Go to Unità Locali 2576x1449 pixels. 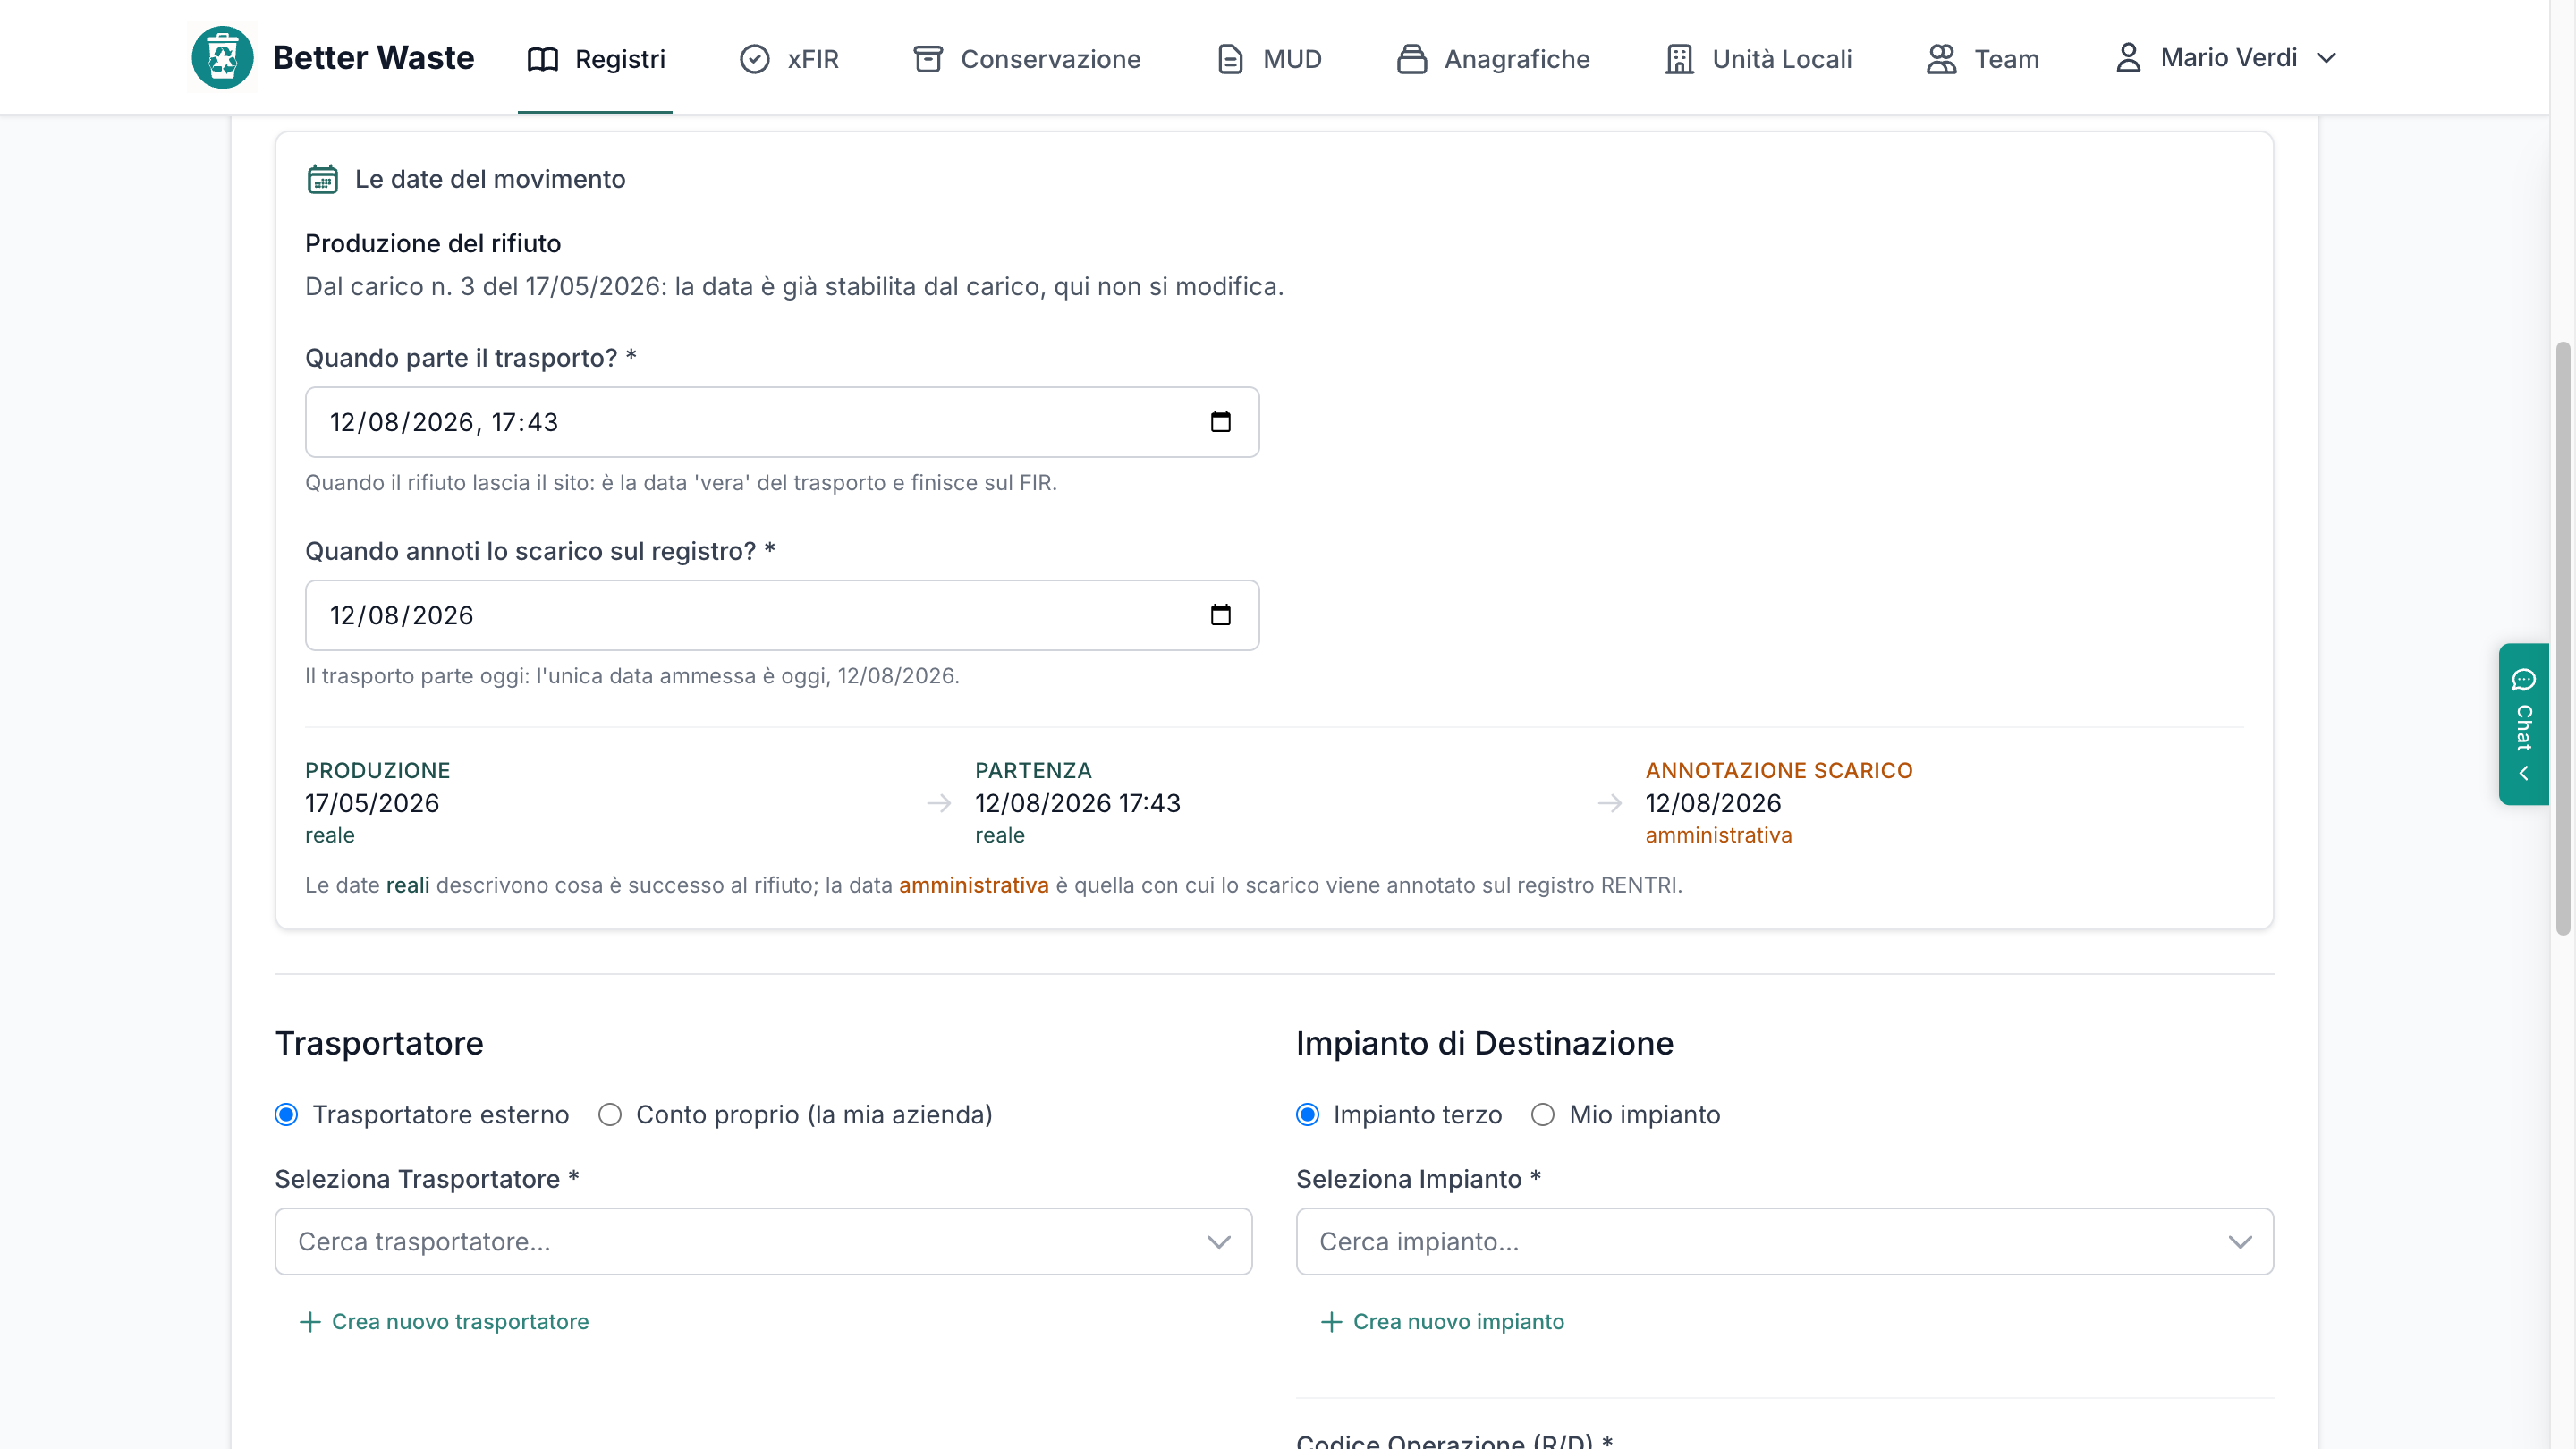[x=1759, y=59]
